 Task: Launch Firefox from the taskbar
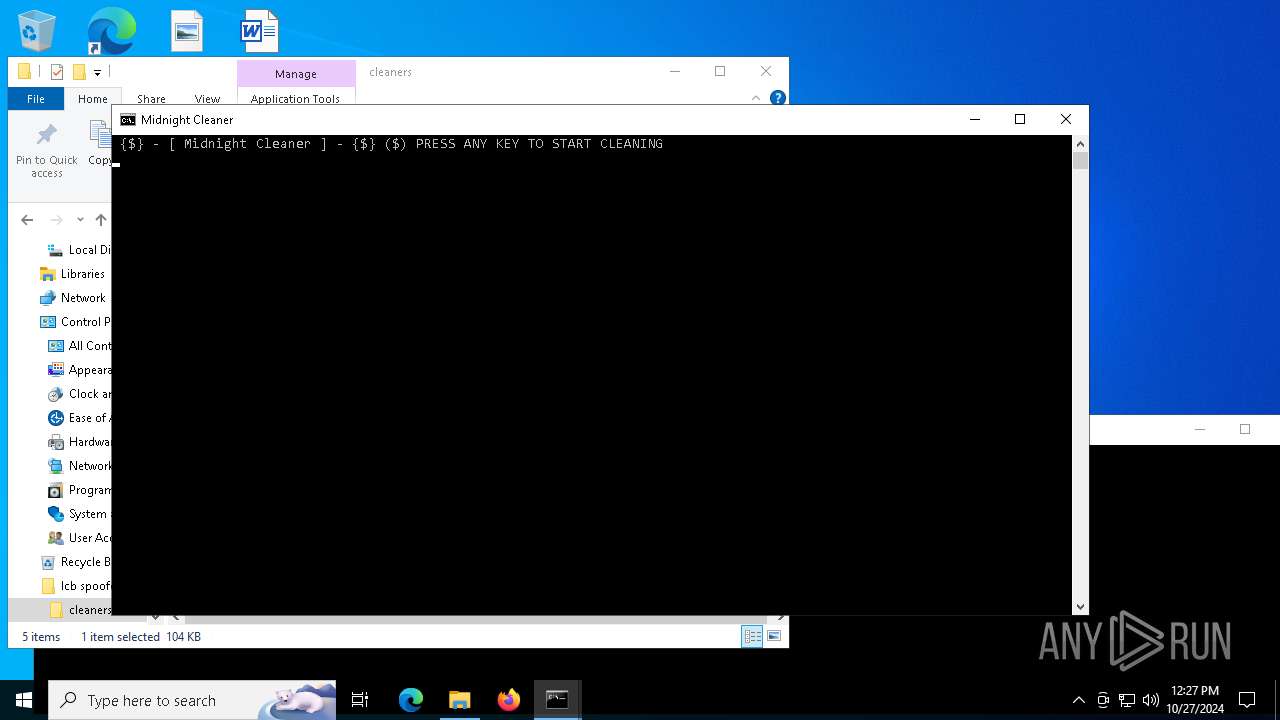pyautogui.click(x=509, y=700)
